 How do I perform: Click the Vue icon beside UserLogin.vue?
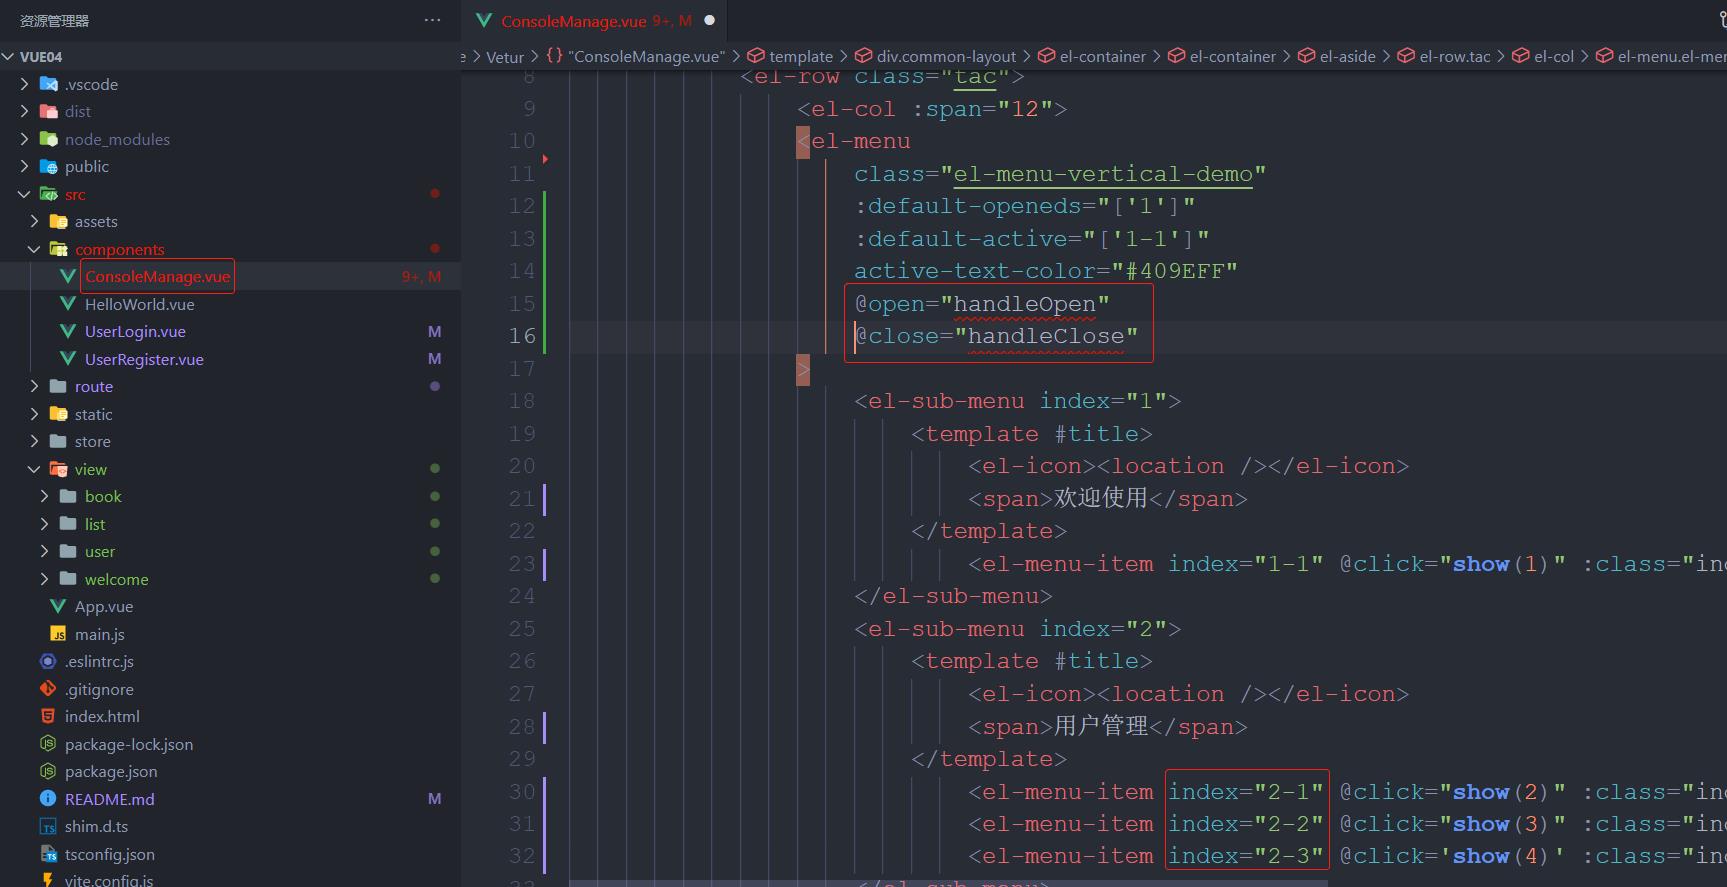[x=68, y=331]
